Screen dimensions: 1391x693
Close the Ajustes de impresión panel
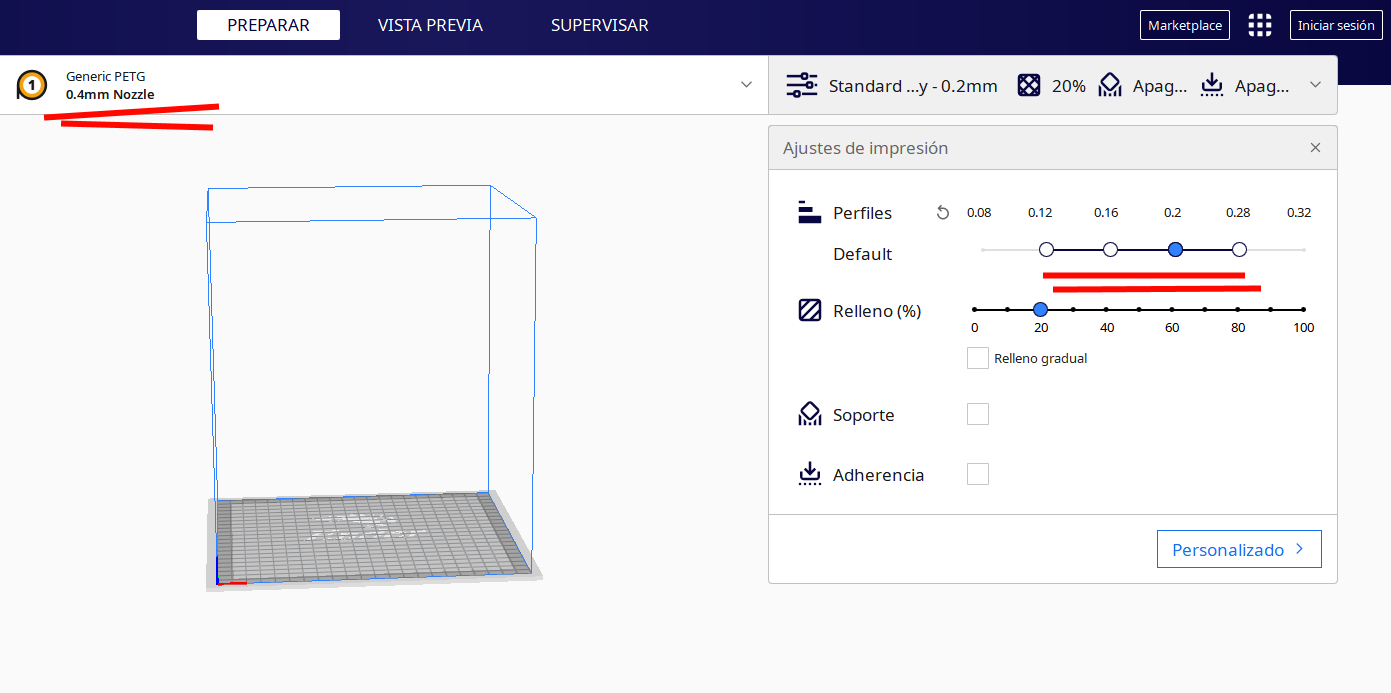tap(1315, 148)
